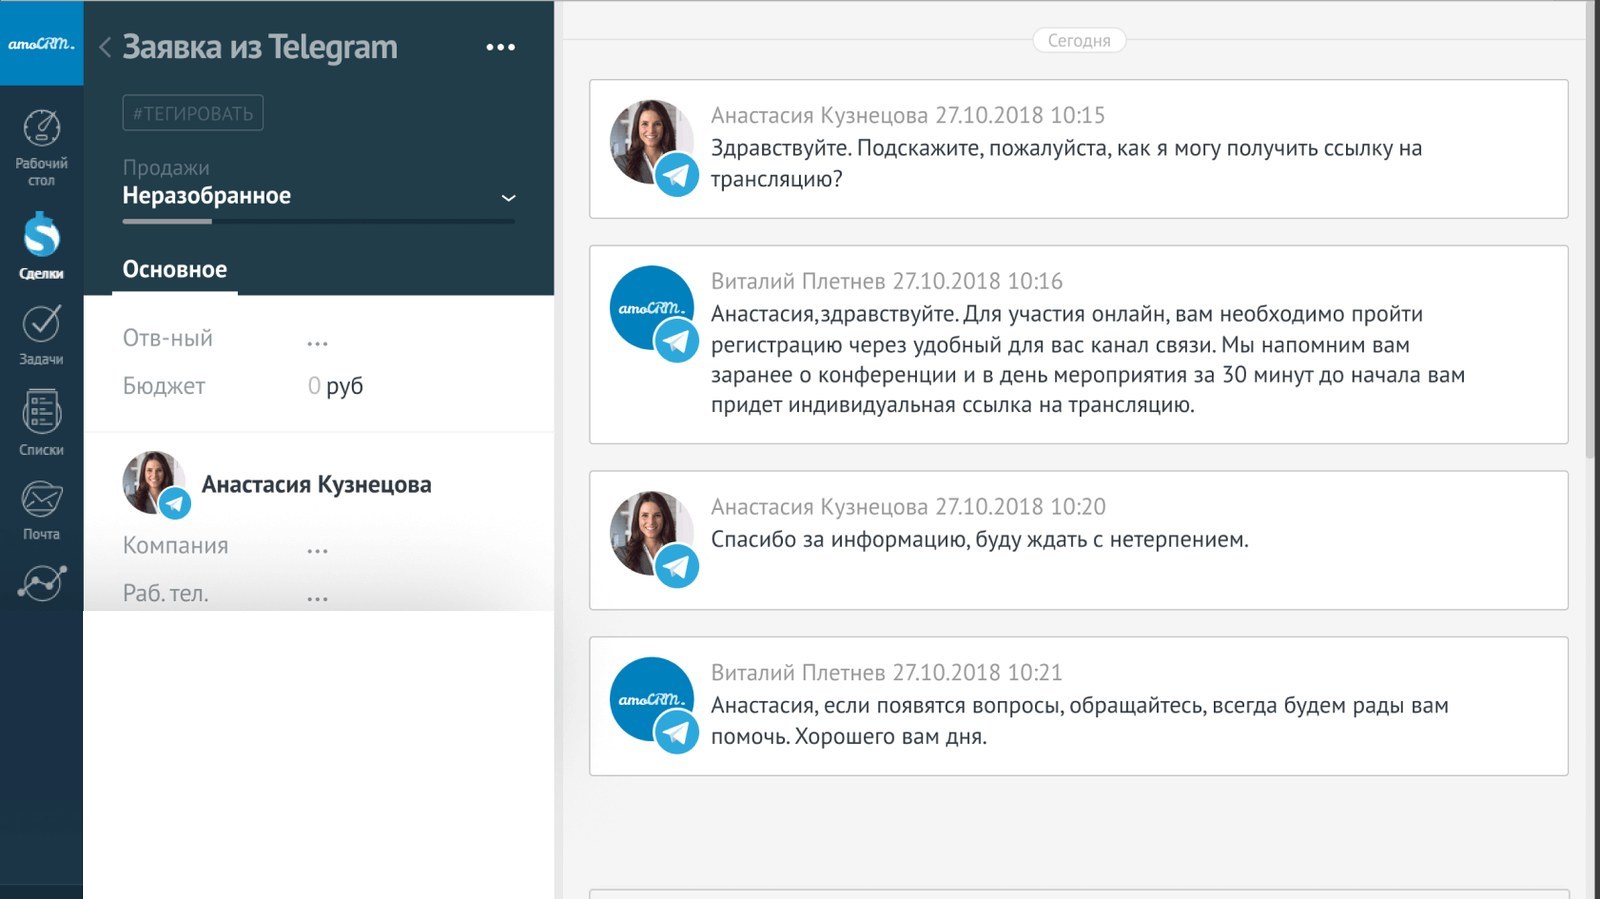Click the message text 'Спасибо за информацию'
1600x899 pixels.
(x=980, y=540)
